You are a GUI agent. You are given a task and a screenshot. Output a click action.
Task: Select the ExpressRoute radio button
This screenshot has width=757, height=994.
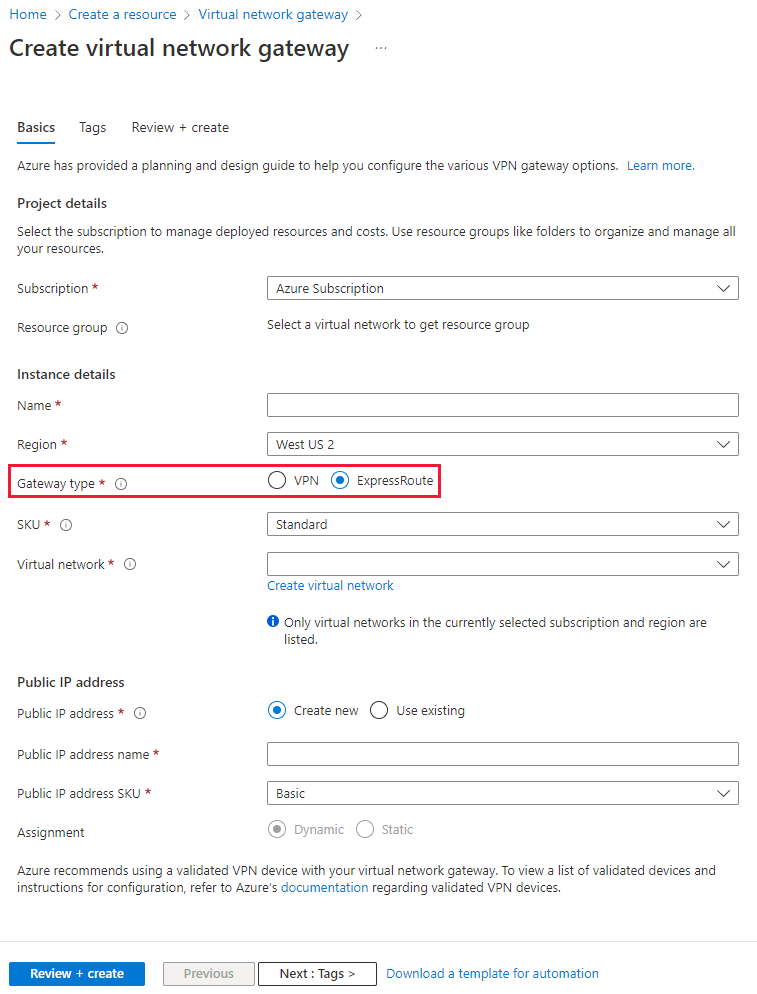[x=340, y=481]
